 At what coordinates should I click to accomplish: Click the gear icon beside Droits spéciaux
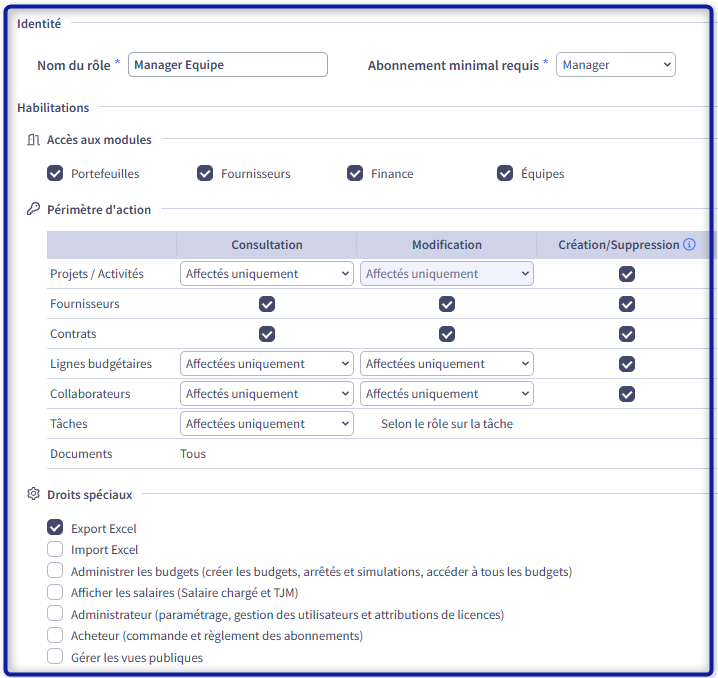(x=33, y=494)
